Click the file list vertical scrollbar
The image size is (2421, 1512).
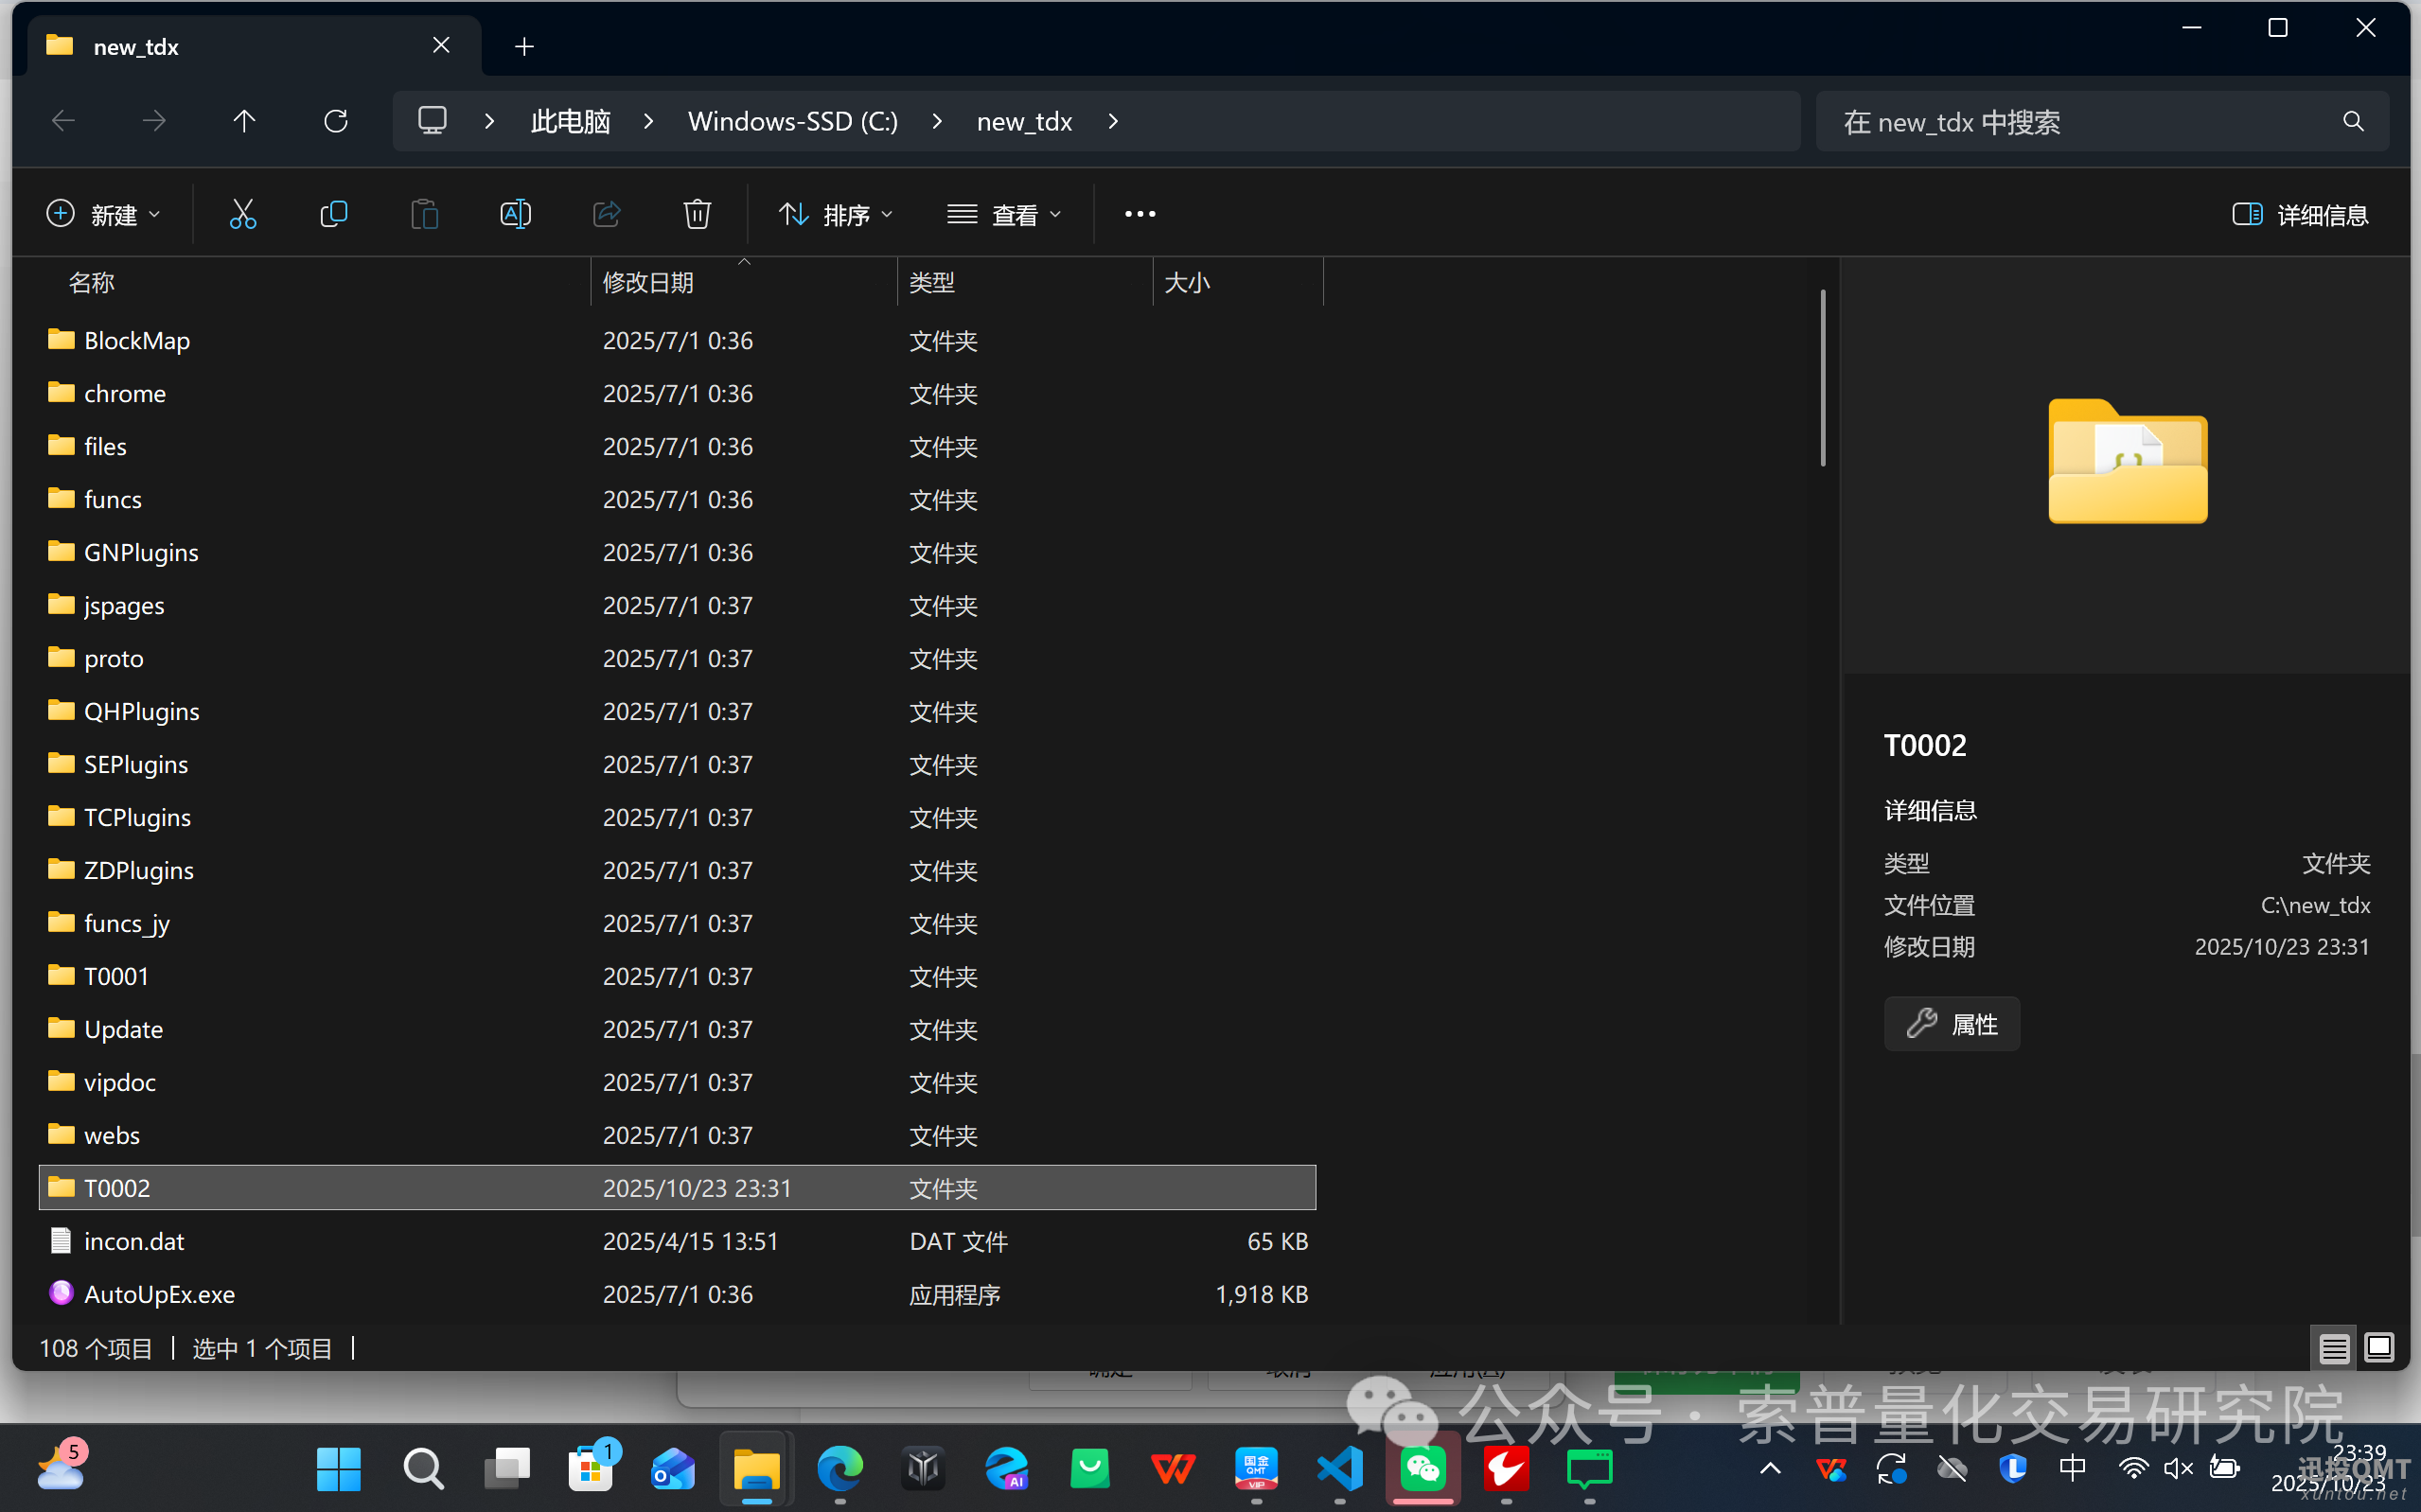[x=1822, y=378]
